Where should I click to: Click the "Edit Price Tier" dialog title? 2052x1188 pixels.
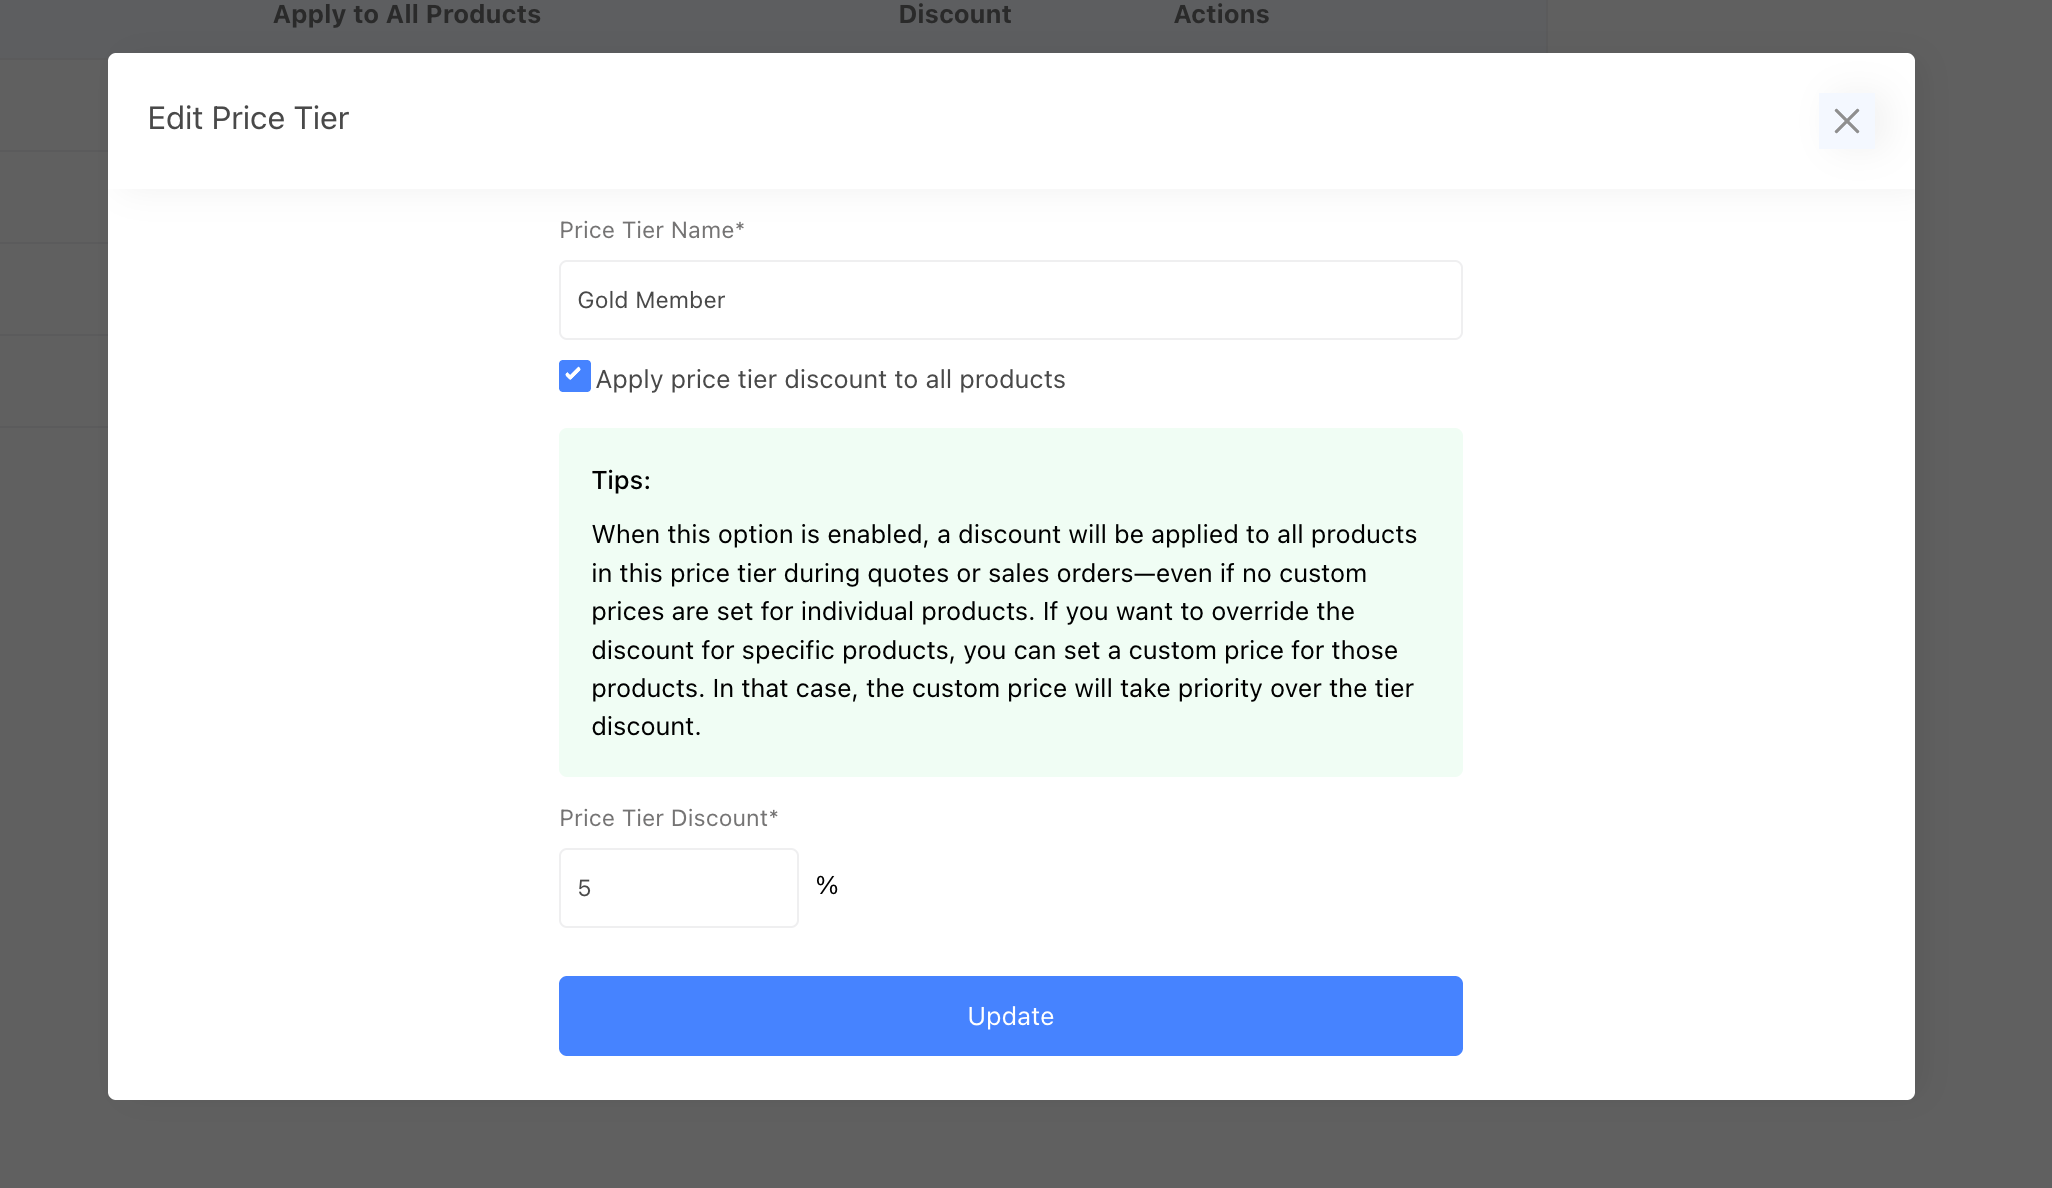248,118
